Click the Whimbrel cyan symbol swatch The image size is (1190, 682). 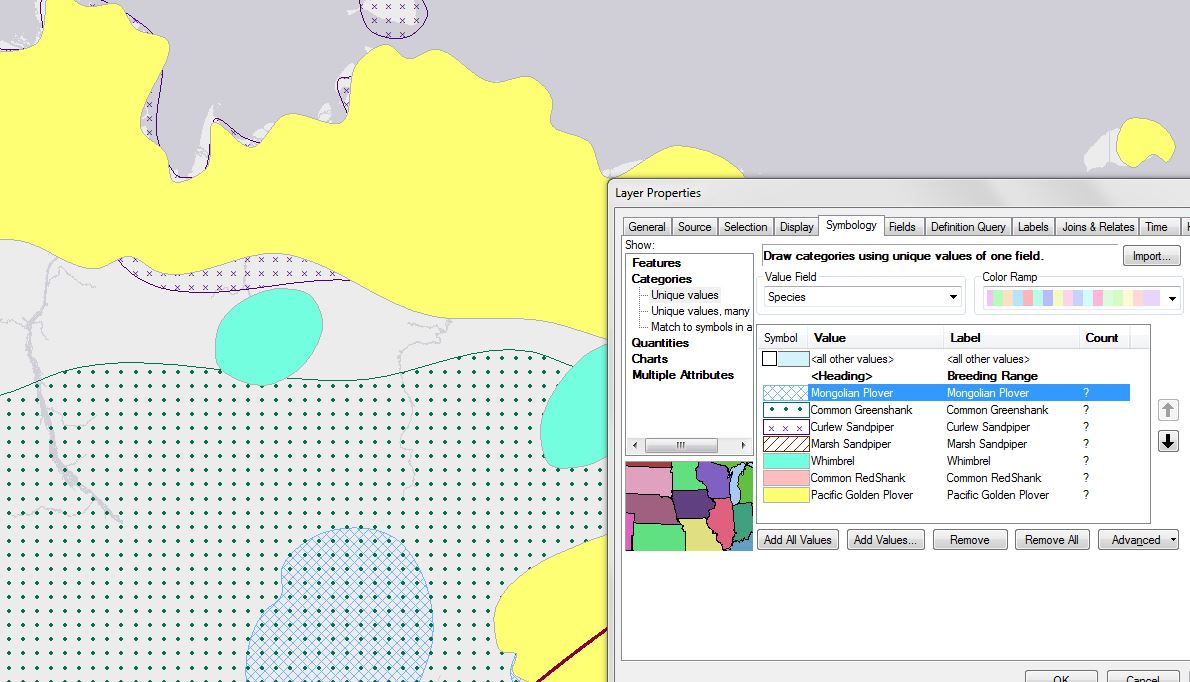[785, 461]
